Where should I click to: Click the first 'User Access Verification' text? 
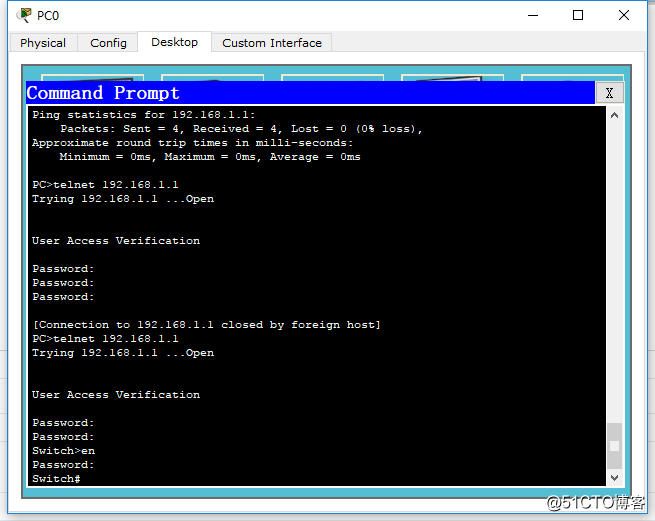point(116,241)
